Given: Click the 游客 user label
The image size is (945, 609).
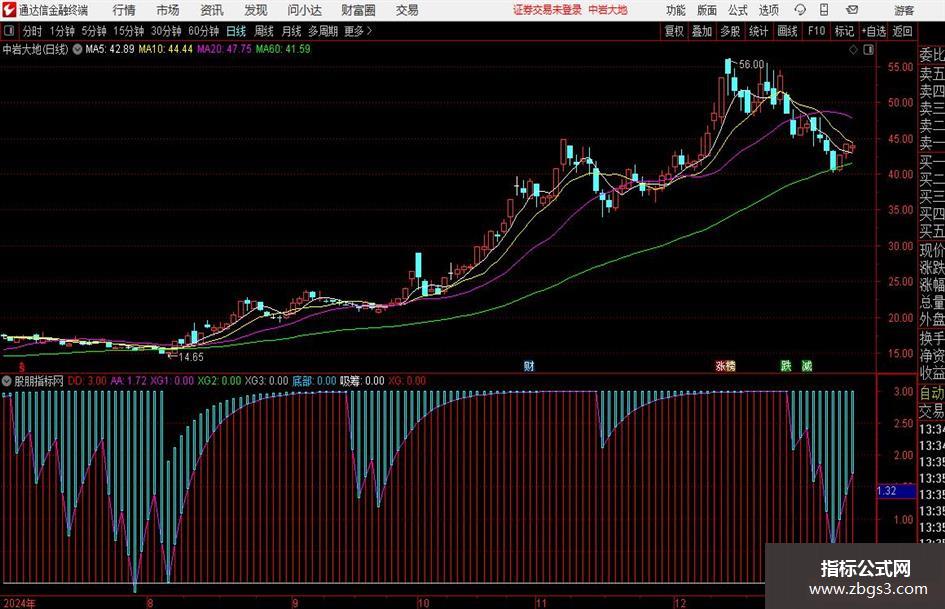Looking at the screenshot, I should point(904,10).
